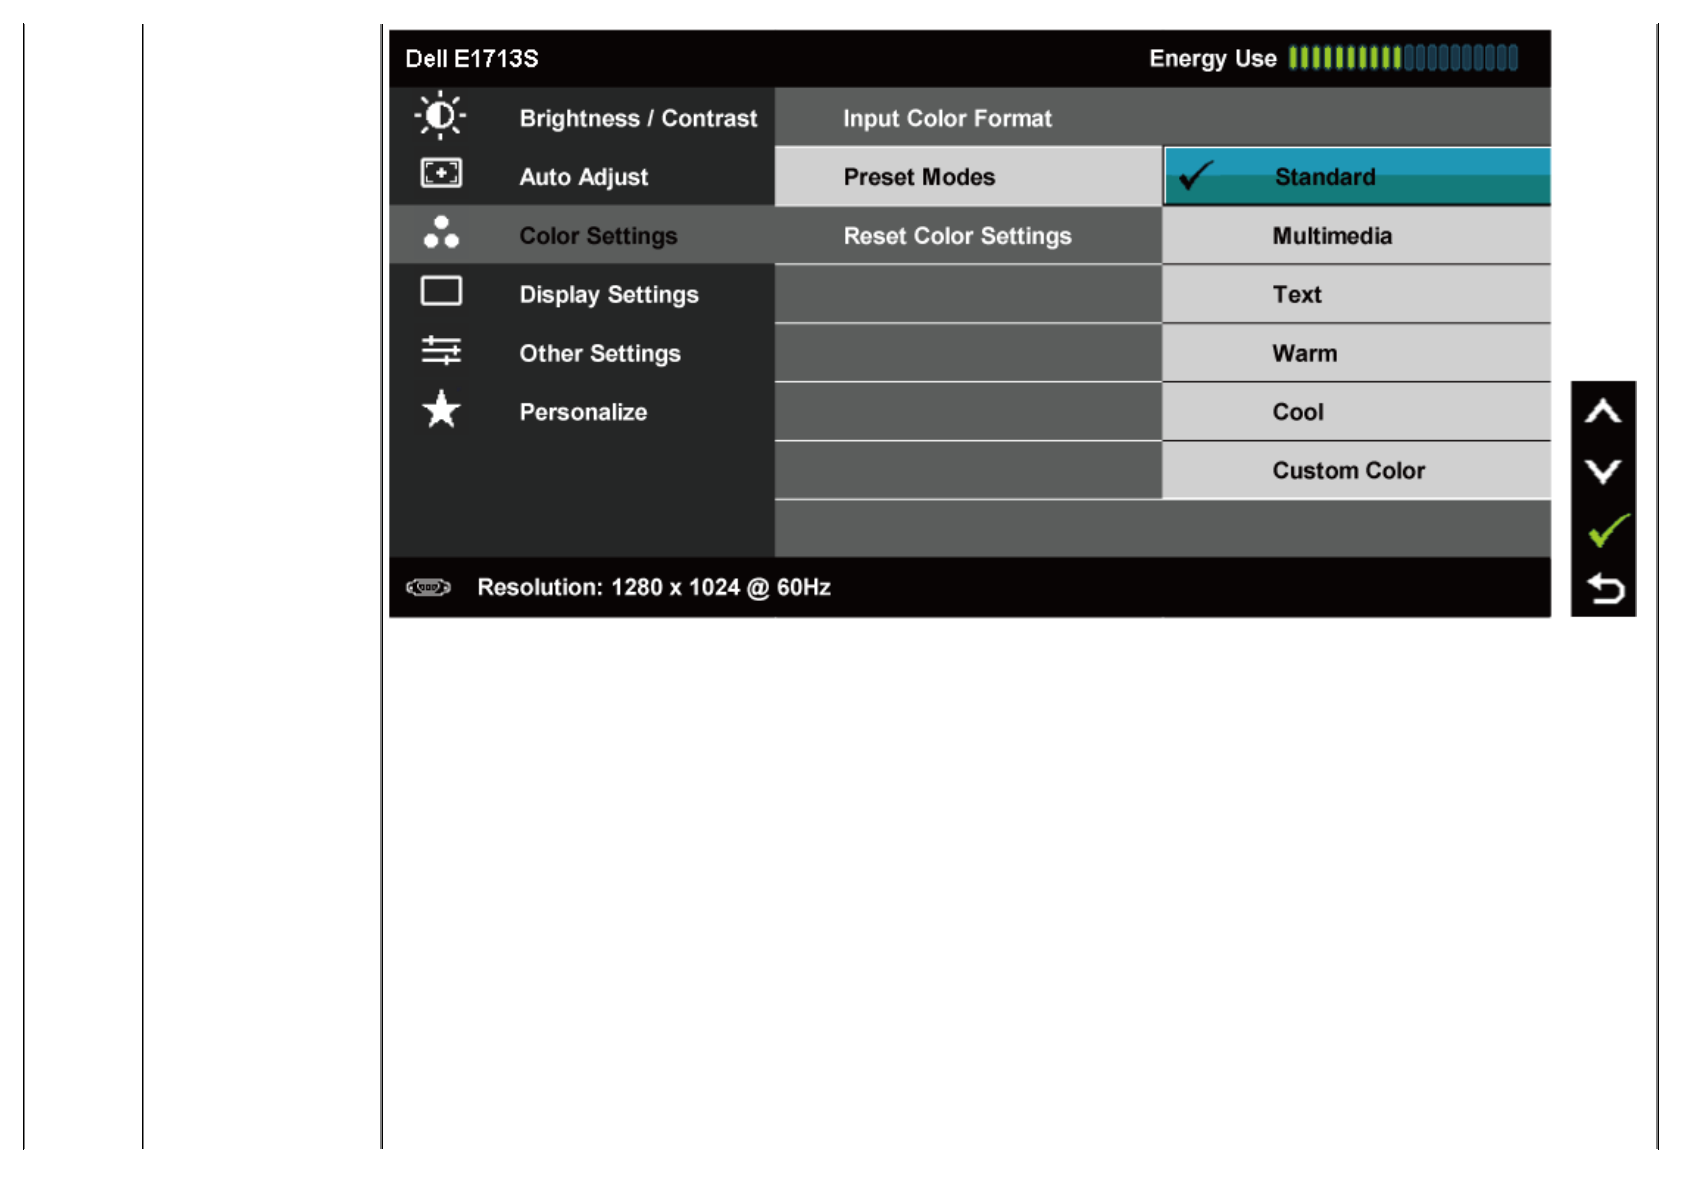Open Brightness / Contrast menu
1683x1190 pixels.
point(582,117)
